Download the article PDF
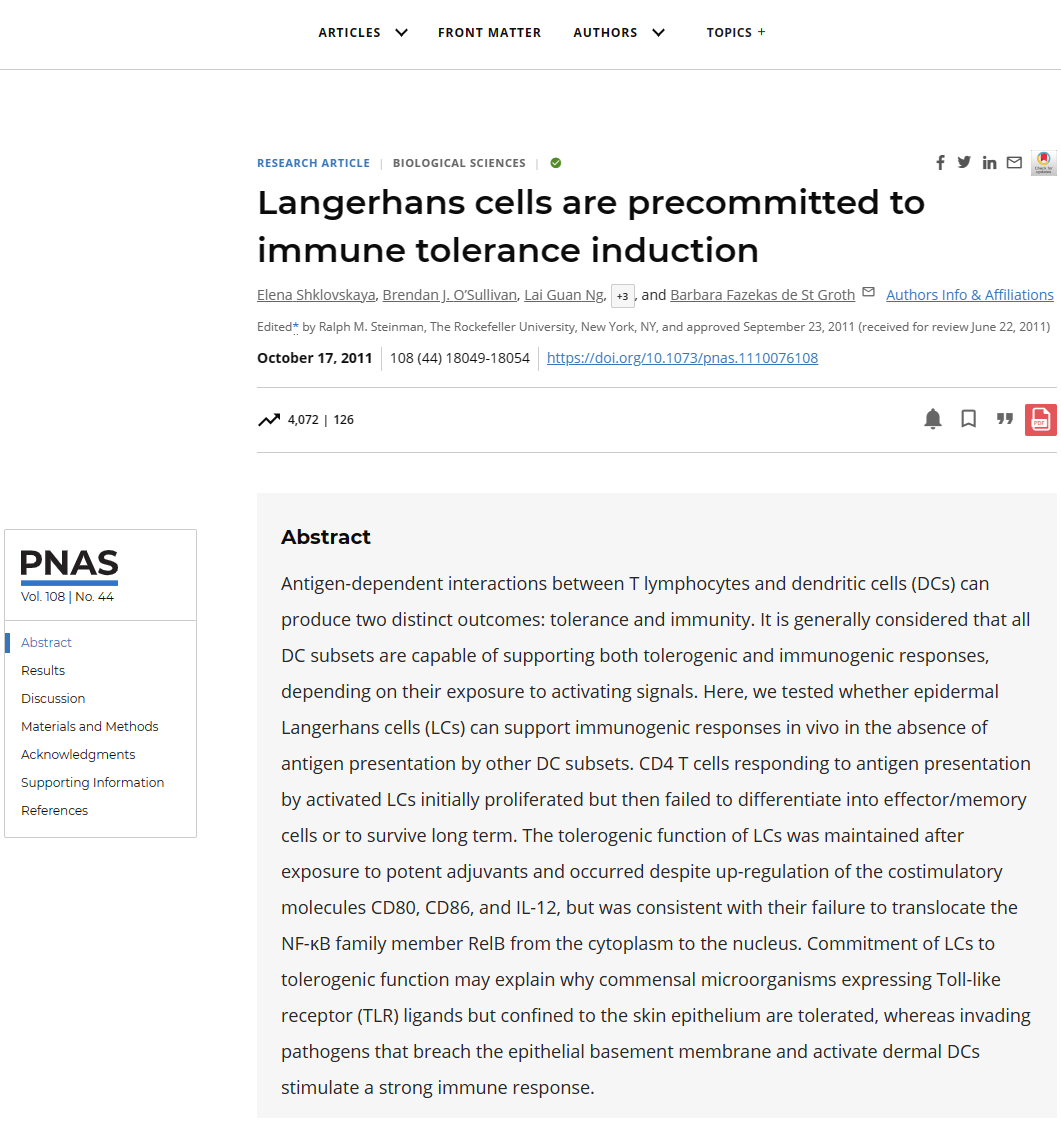 click(x=1040, y=420)
